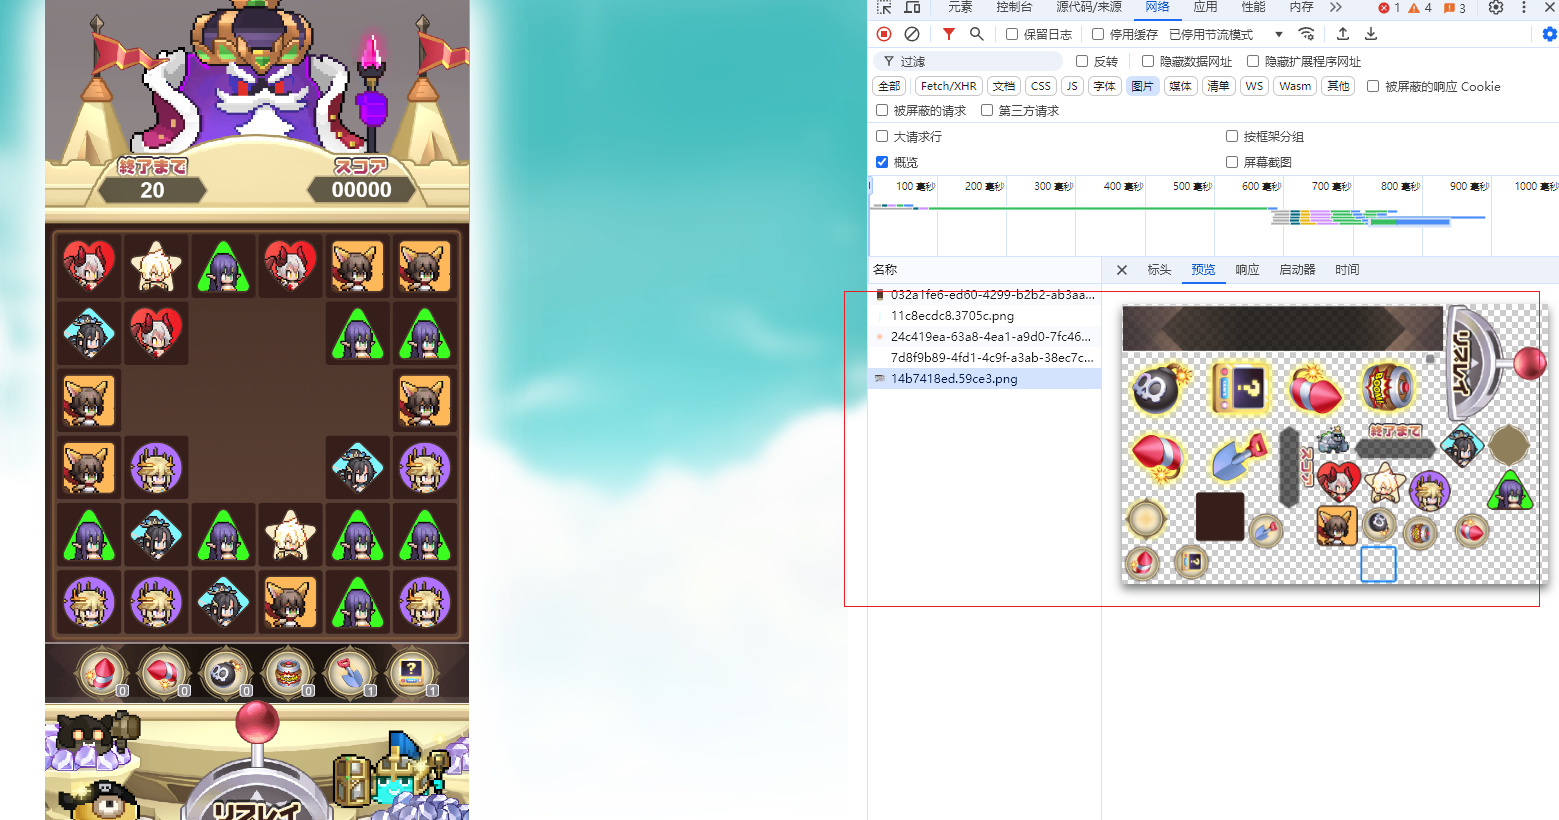Image resolution: width=1559 pixels, height=820 pixels.
Task: Click the inspect element picker icon
Action: pyautogui.click(x=884, y=7)
